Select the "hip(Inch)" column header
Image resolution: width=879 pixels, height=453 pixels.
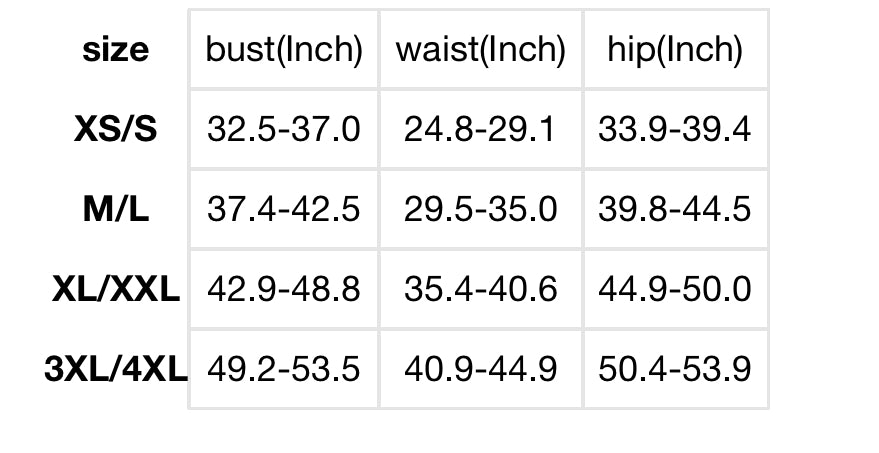[675, 49]
